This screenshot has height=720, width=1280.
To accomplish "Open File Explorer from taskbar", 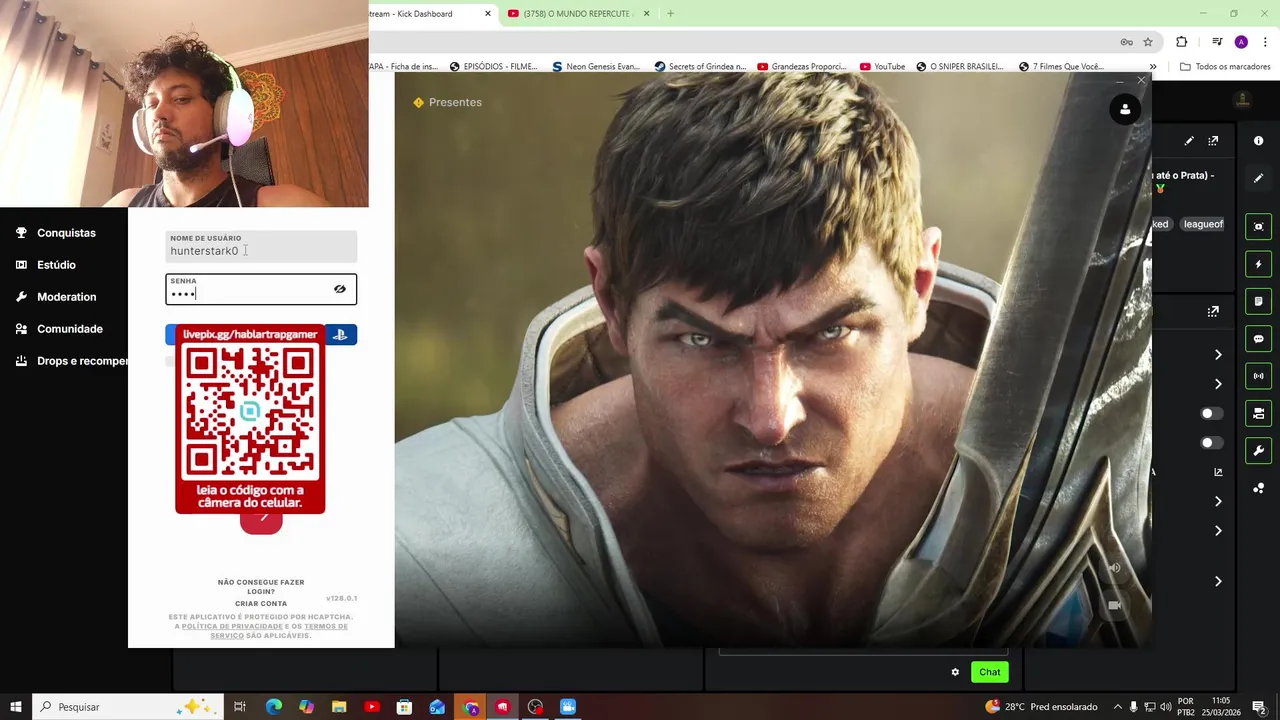I will click(x=339, y=707).
